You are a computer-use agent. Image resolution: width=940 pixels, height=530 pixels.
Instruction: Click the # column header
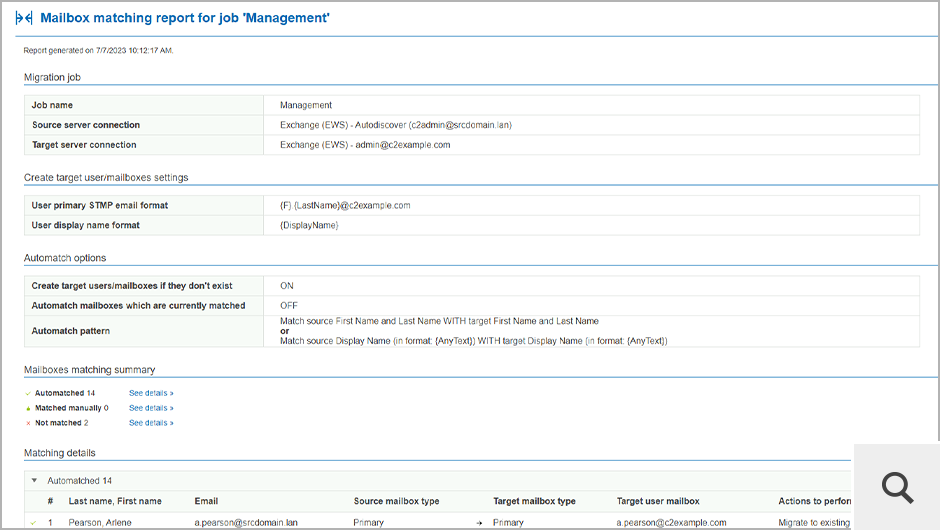50,501
